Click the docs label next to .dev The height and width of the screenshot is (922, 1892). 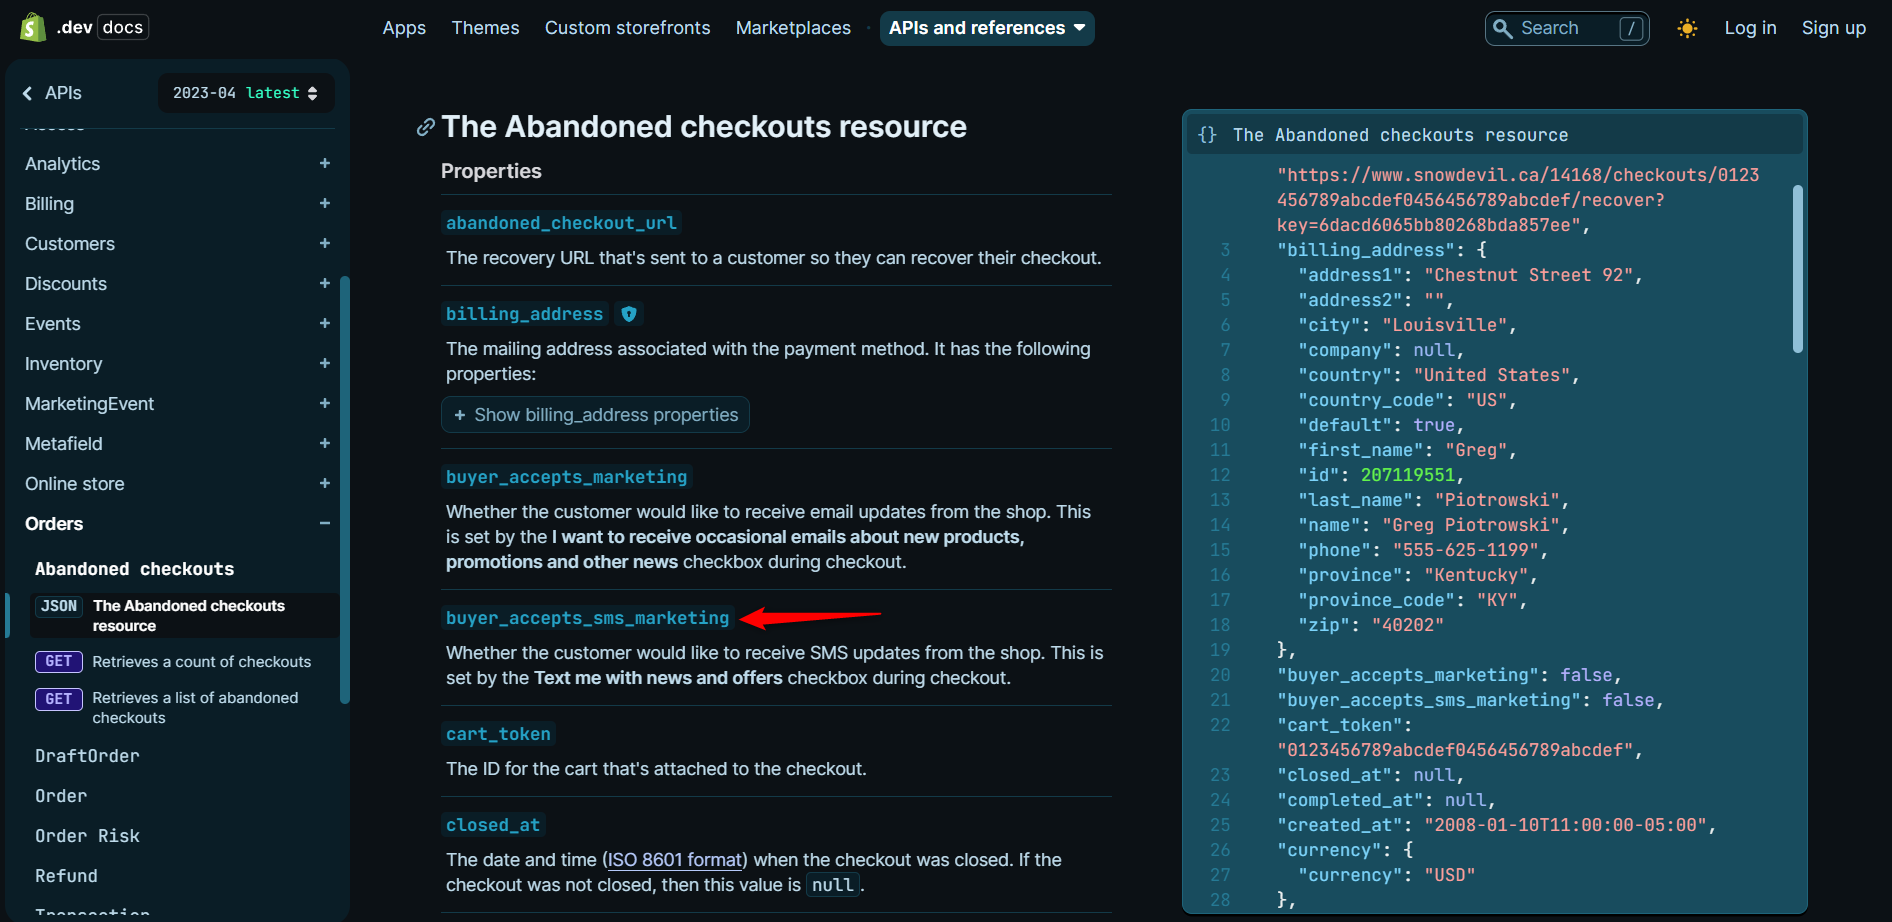(123, 27)
